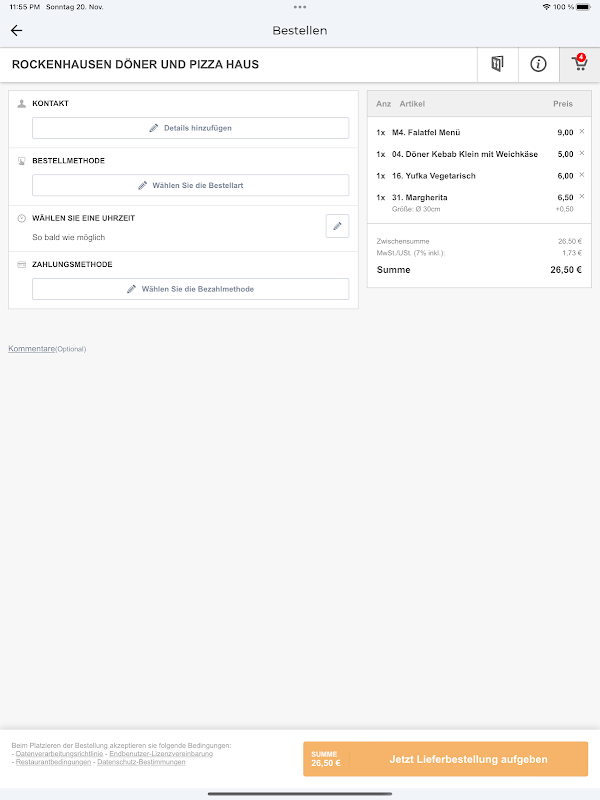600x800 pixels.
Task: Click 'Details hinzufügen' contact button
Action: [x=190, y=128]
